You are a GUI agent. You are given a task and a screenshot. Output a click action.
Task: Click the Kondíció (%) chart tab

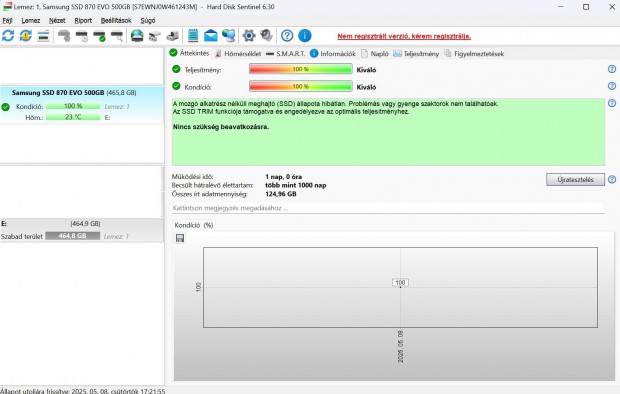(194, 225)
